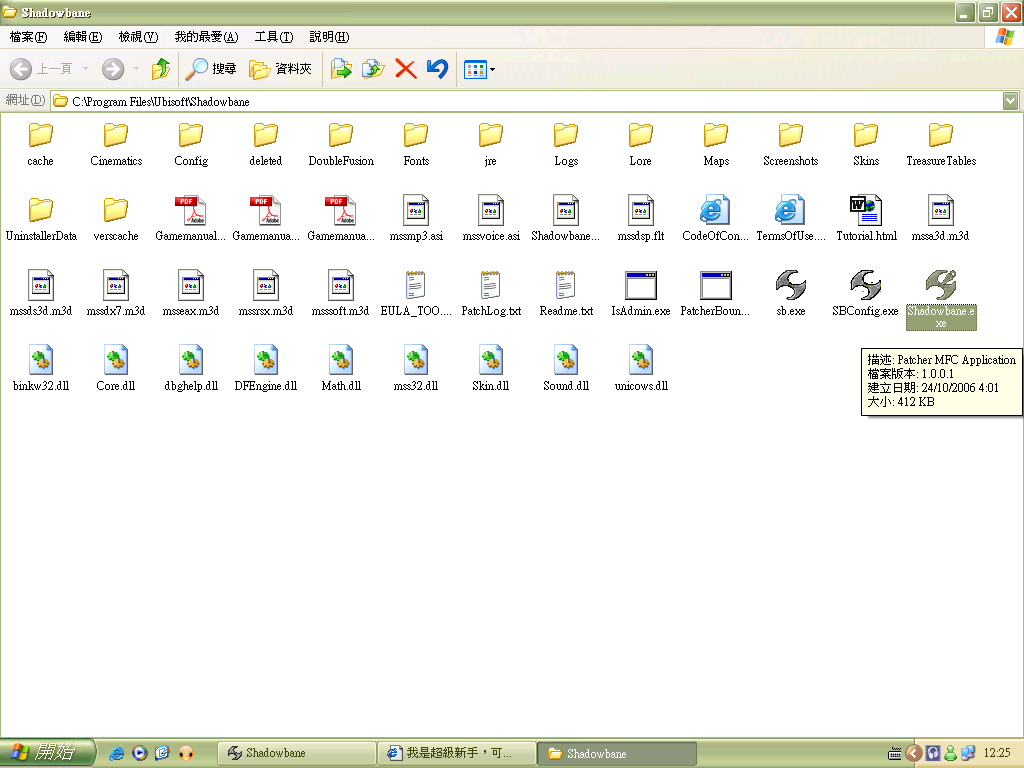Viewport: 1024px width, 768px height.
Task: Select the unicows.dll file
Action: 641,370
